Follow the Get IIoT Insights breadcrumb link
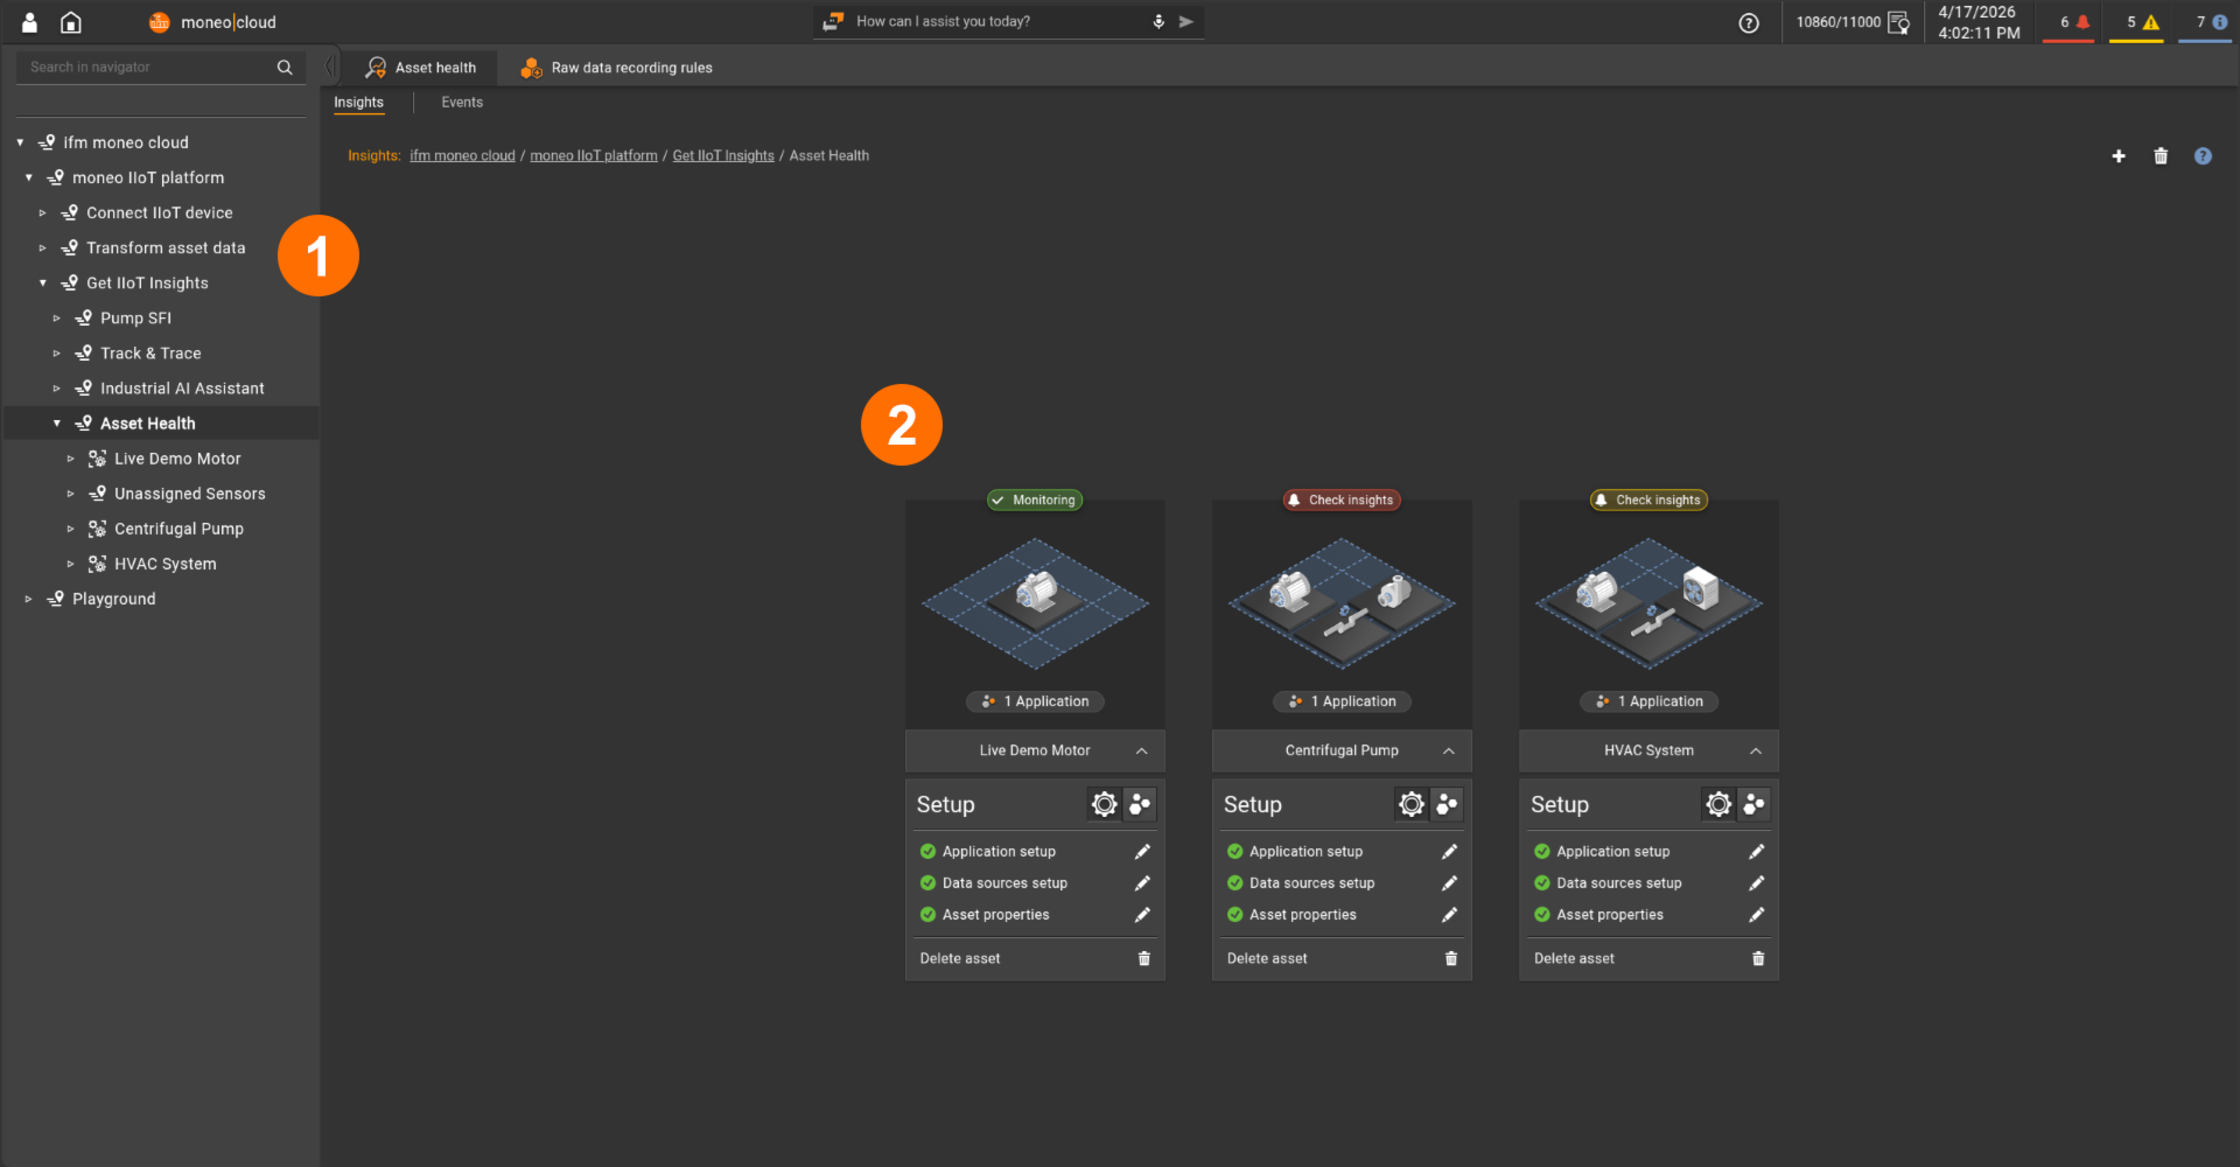The height and width of the screenshot is (1167, 2240). point(723,156)
